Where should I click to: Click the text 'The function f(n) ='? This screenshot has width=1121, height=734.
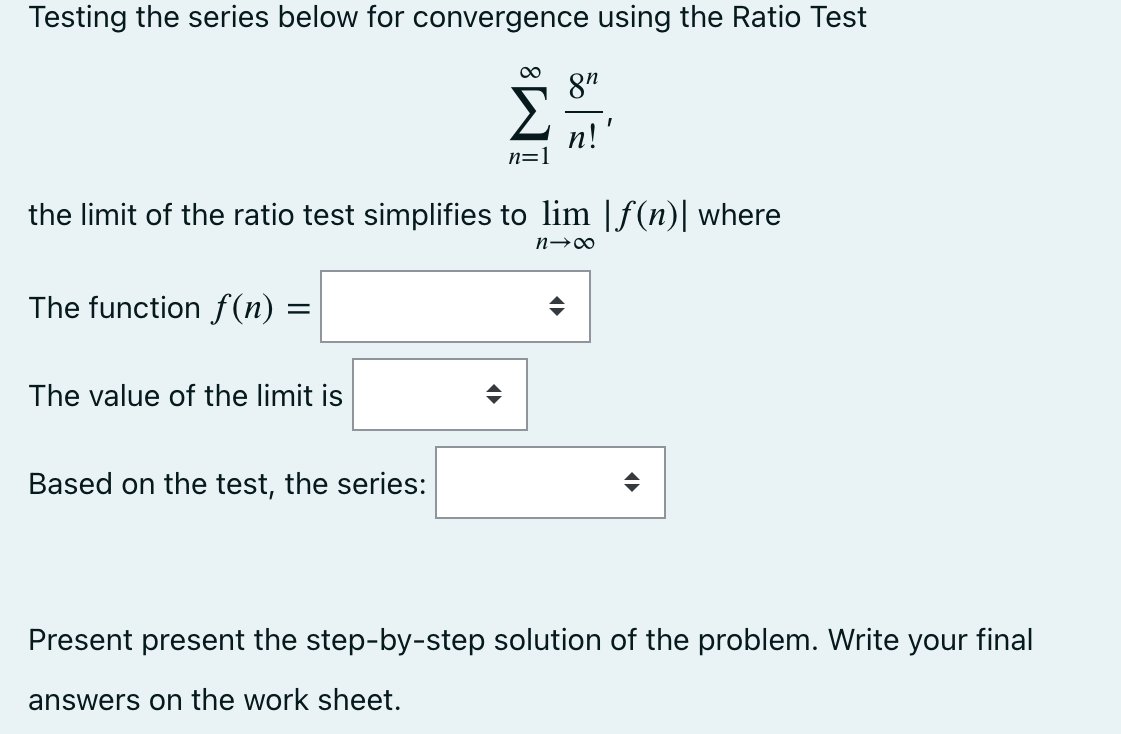click(160, 307)
